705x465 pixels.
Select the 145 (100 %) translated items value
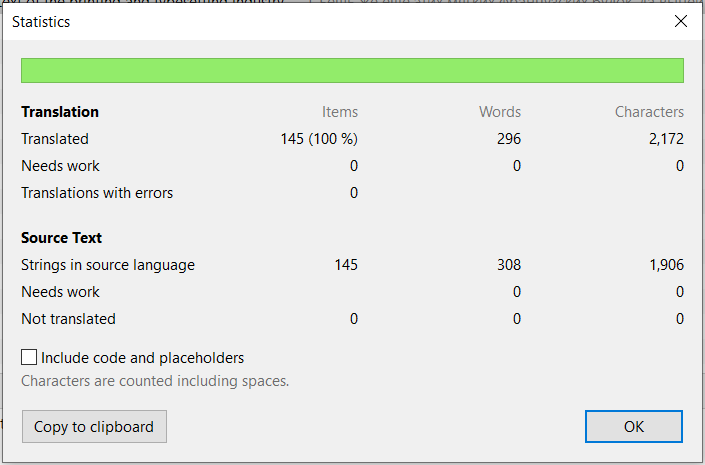tap(319, 139)
